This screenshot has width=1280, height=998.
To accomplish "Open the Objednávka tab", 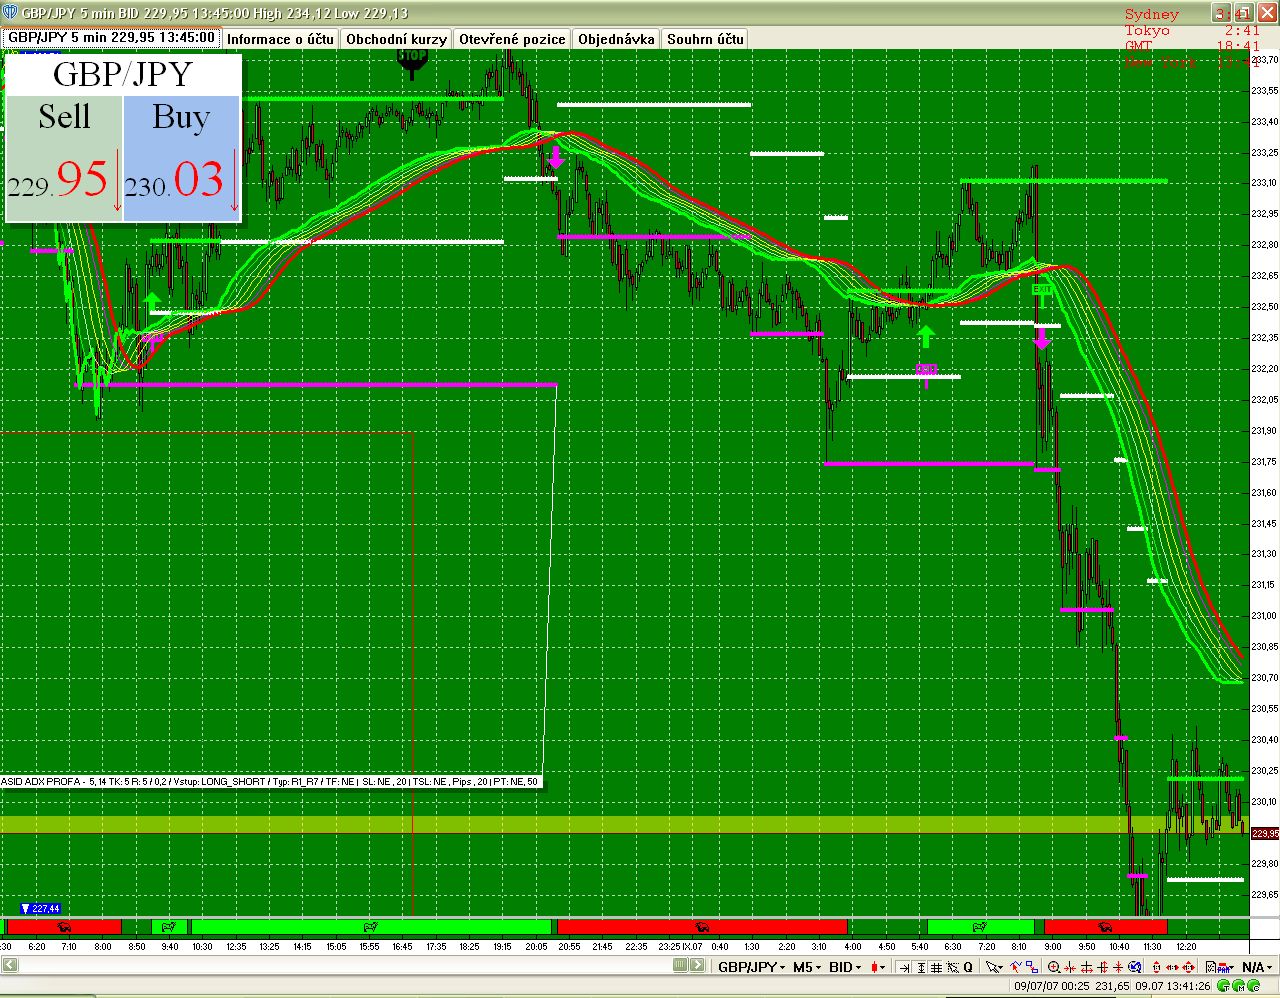I will point(616,39).
